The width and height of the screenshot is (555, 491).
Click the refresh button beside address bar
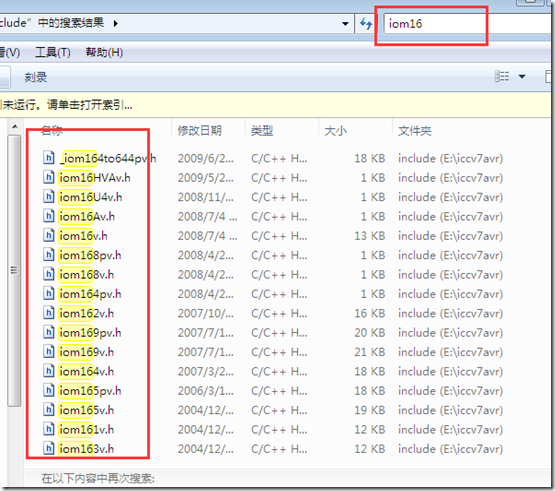coord(366,24)
